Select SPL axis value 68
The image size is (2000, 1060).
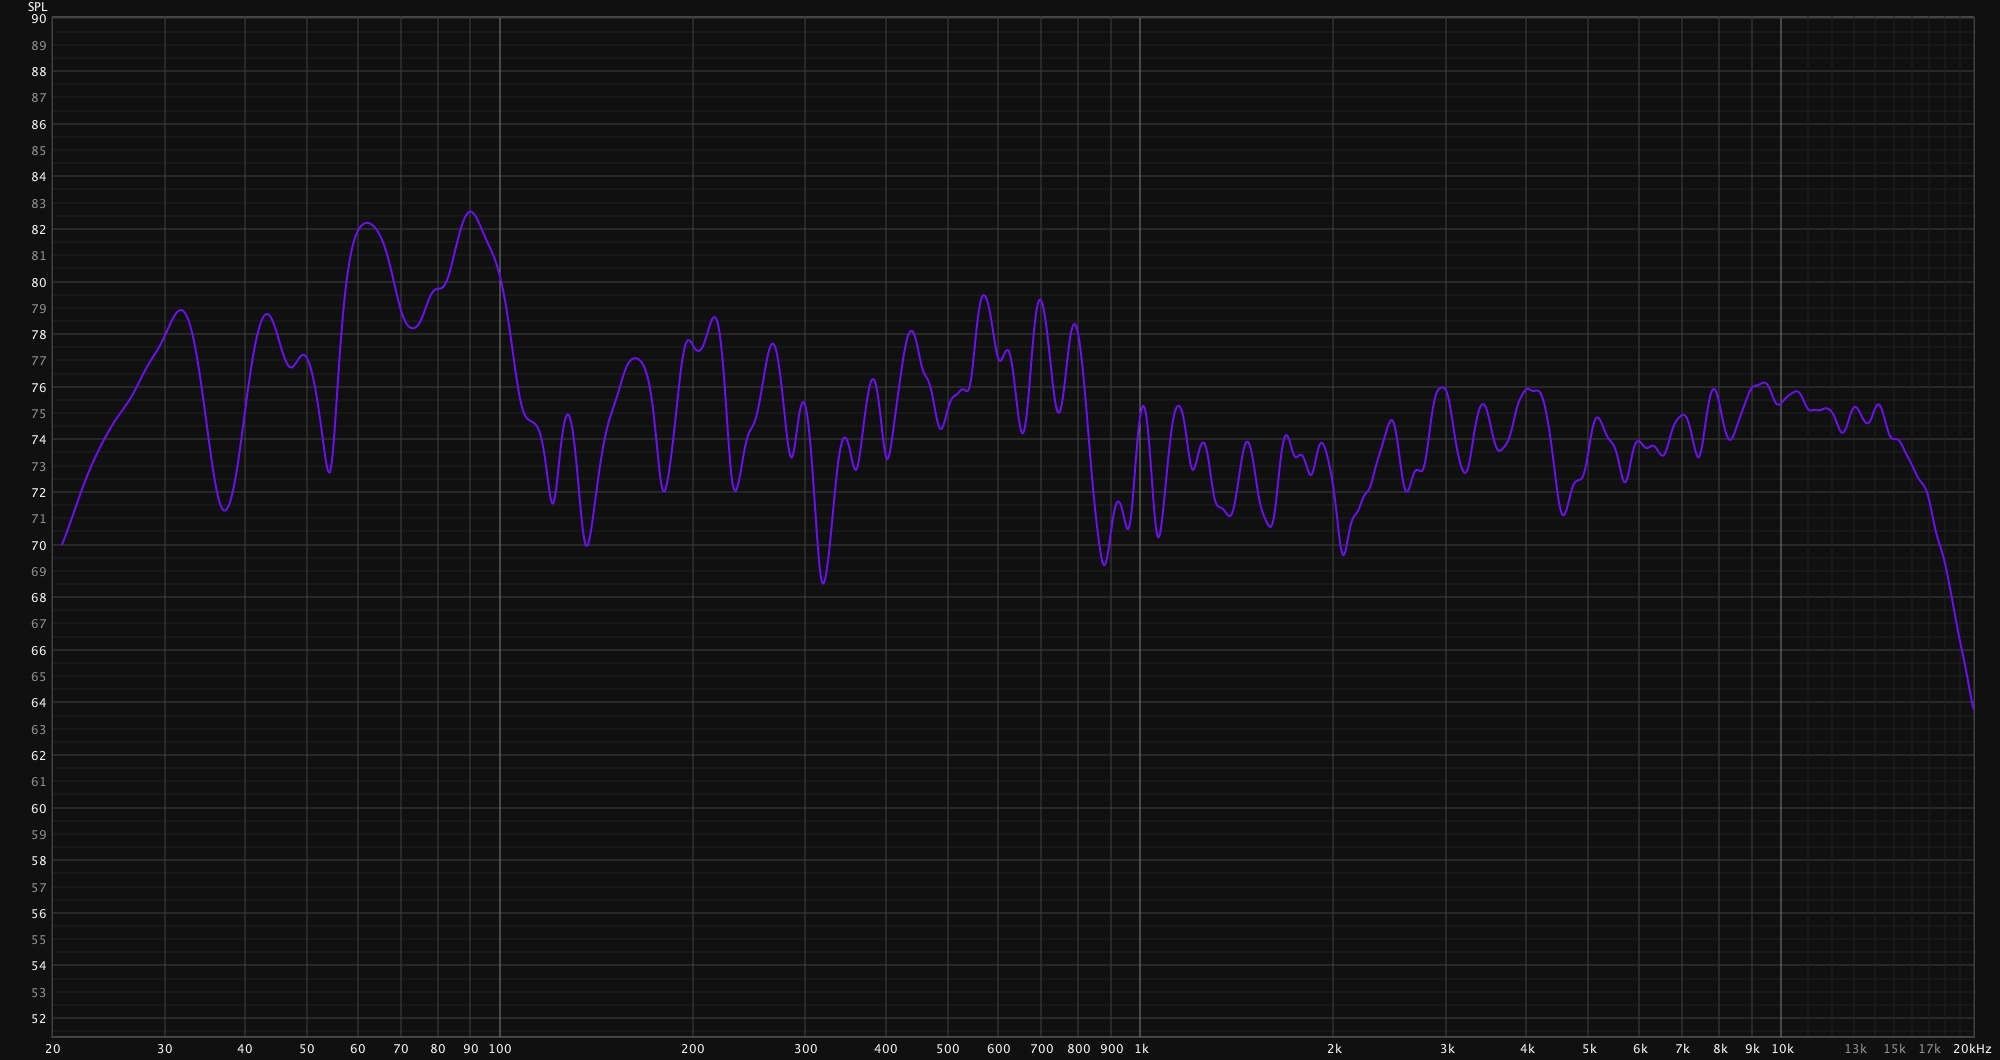pos(39,598)
